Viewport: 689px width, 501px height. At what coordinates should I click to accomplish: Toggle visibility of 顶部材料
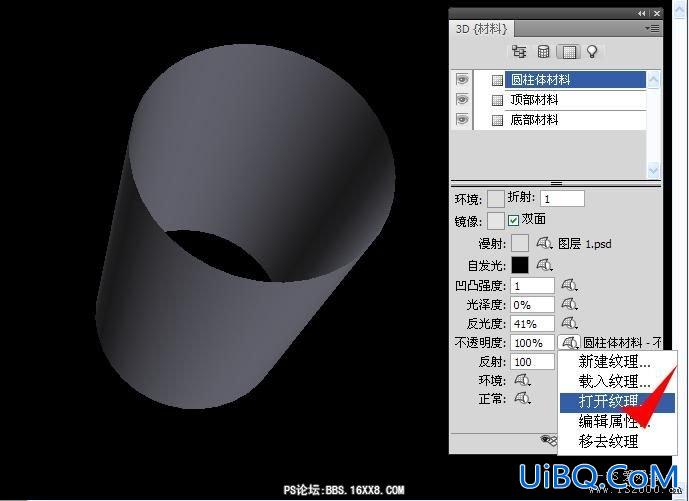[462, 99]
